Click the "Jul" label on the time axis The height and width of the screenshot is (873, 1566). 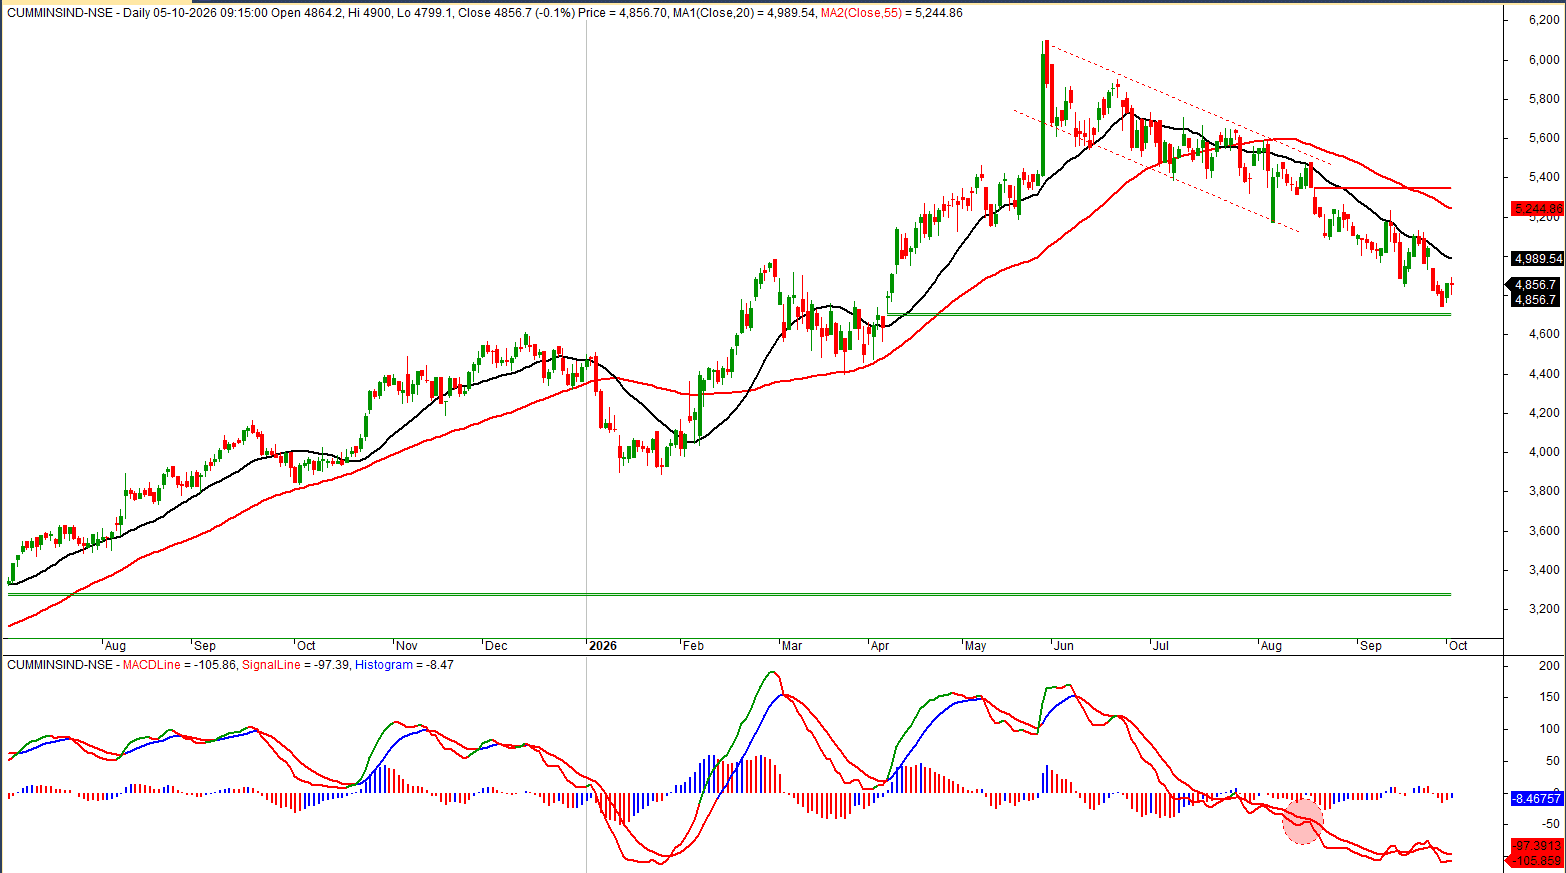[x=1161, y=646]
